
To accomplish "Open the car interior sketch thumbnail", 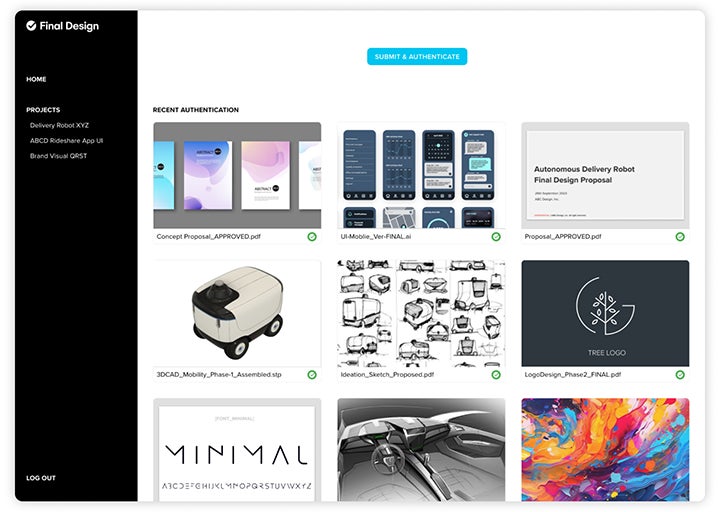I will point(421,450).
